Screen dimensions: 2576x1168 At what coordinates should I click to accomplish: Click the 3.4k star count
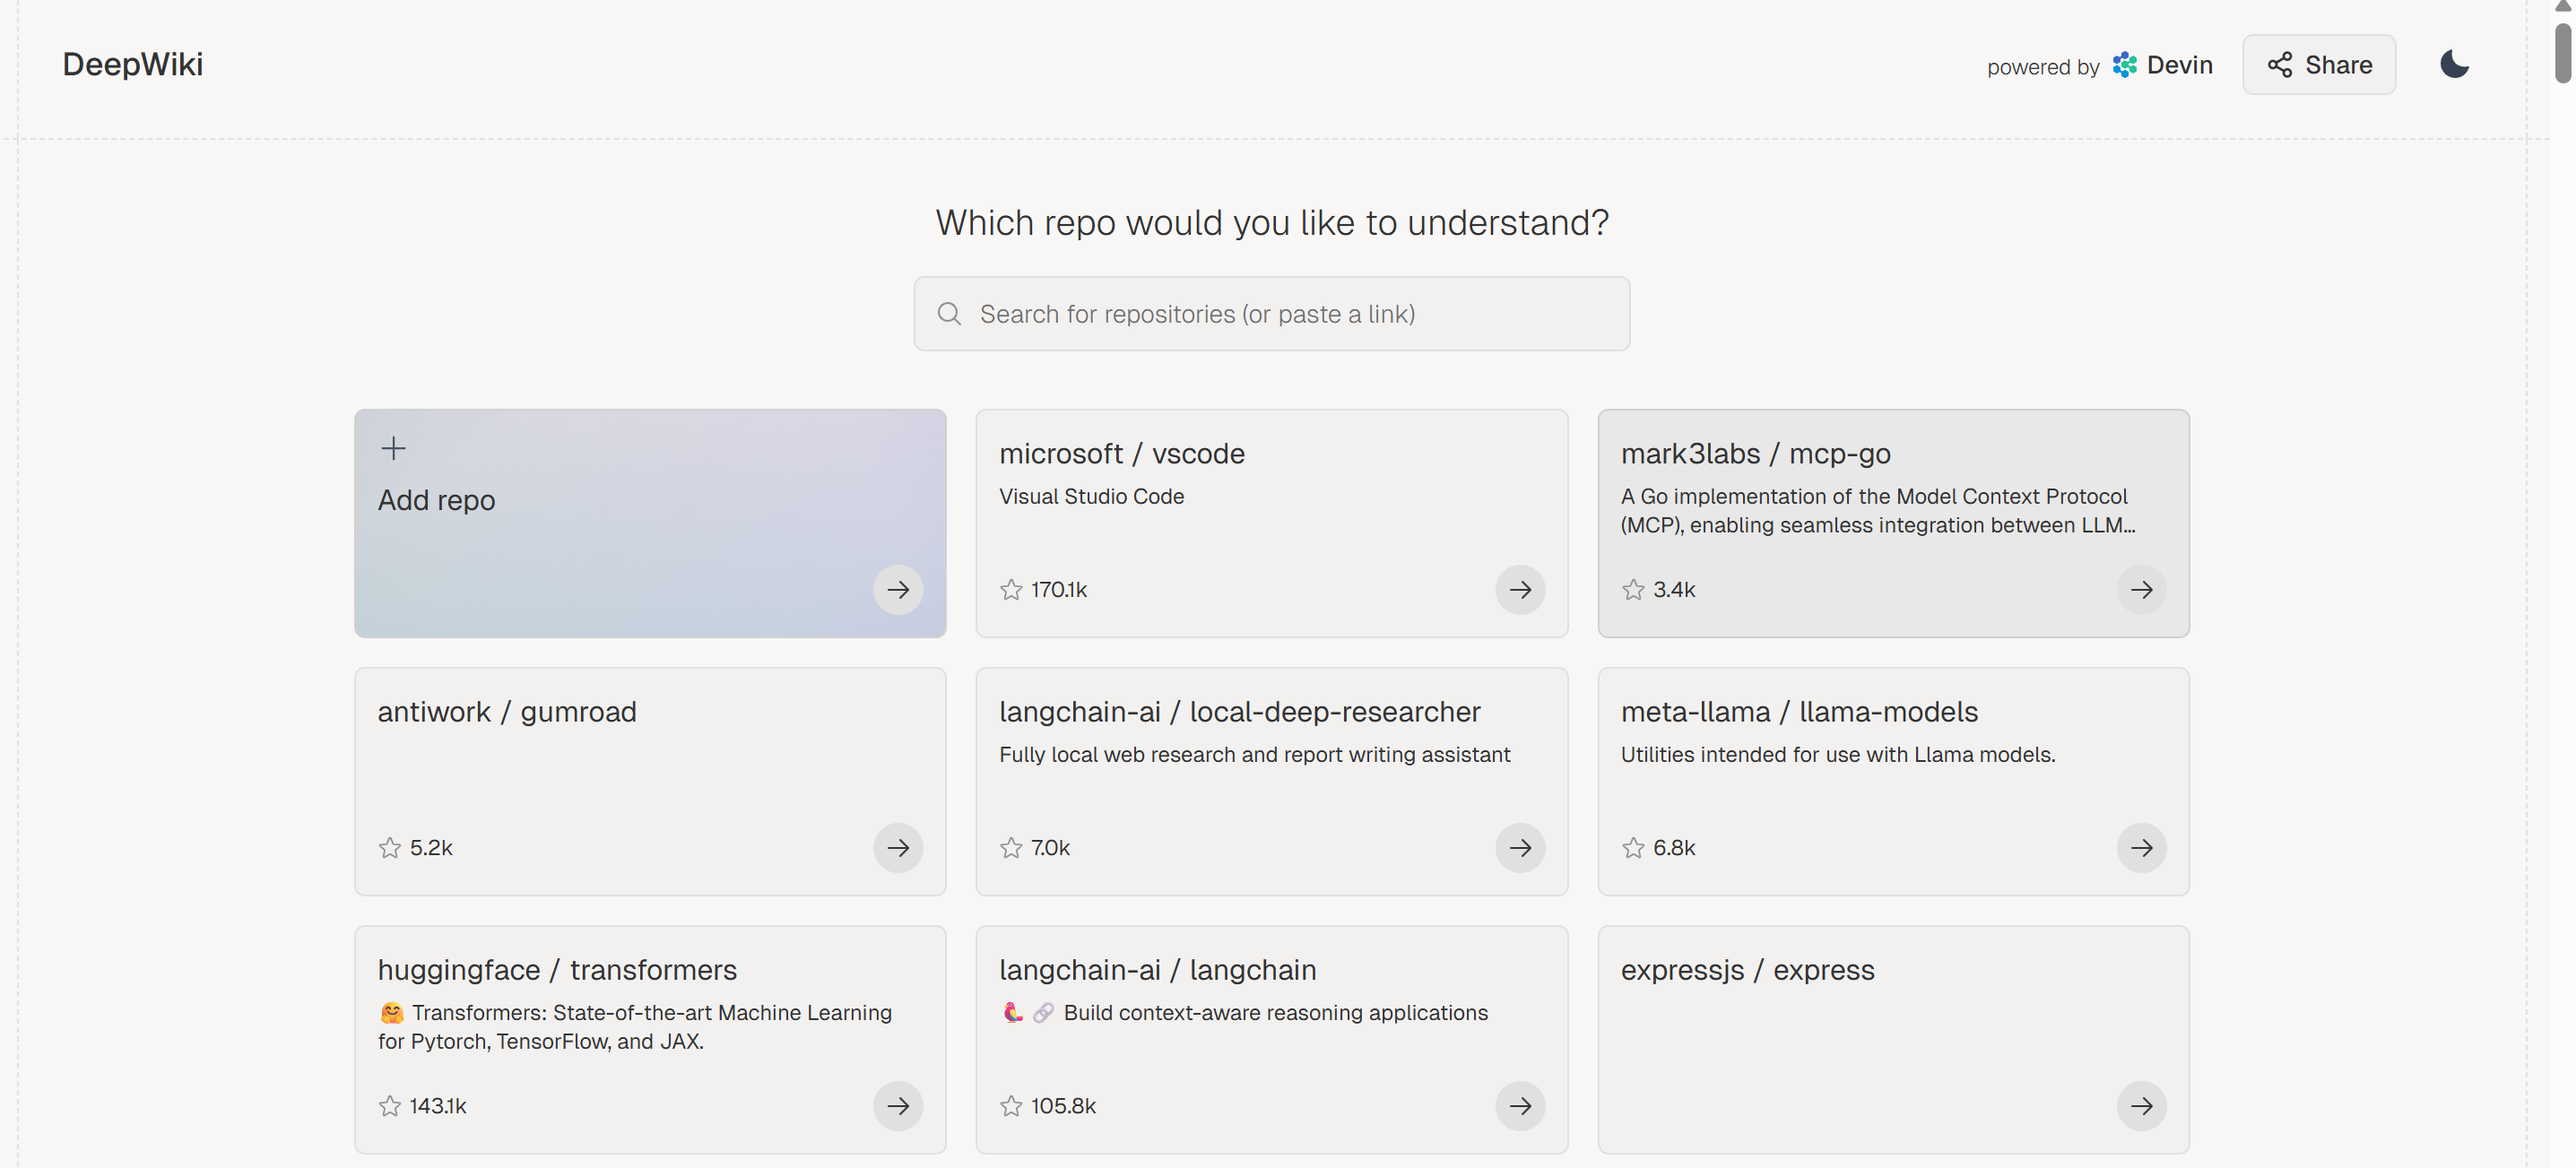pos(1673,589)
